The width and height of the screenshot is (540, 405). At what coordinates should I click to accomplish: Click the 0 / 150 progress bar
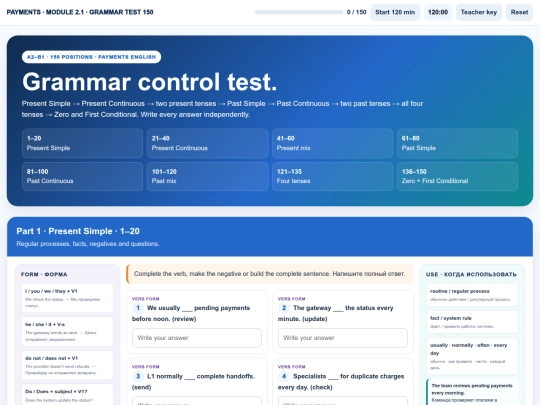coord(299,12)
